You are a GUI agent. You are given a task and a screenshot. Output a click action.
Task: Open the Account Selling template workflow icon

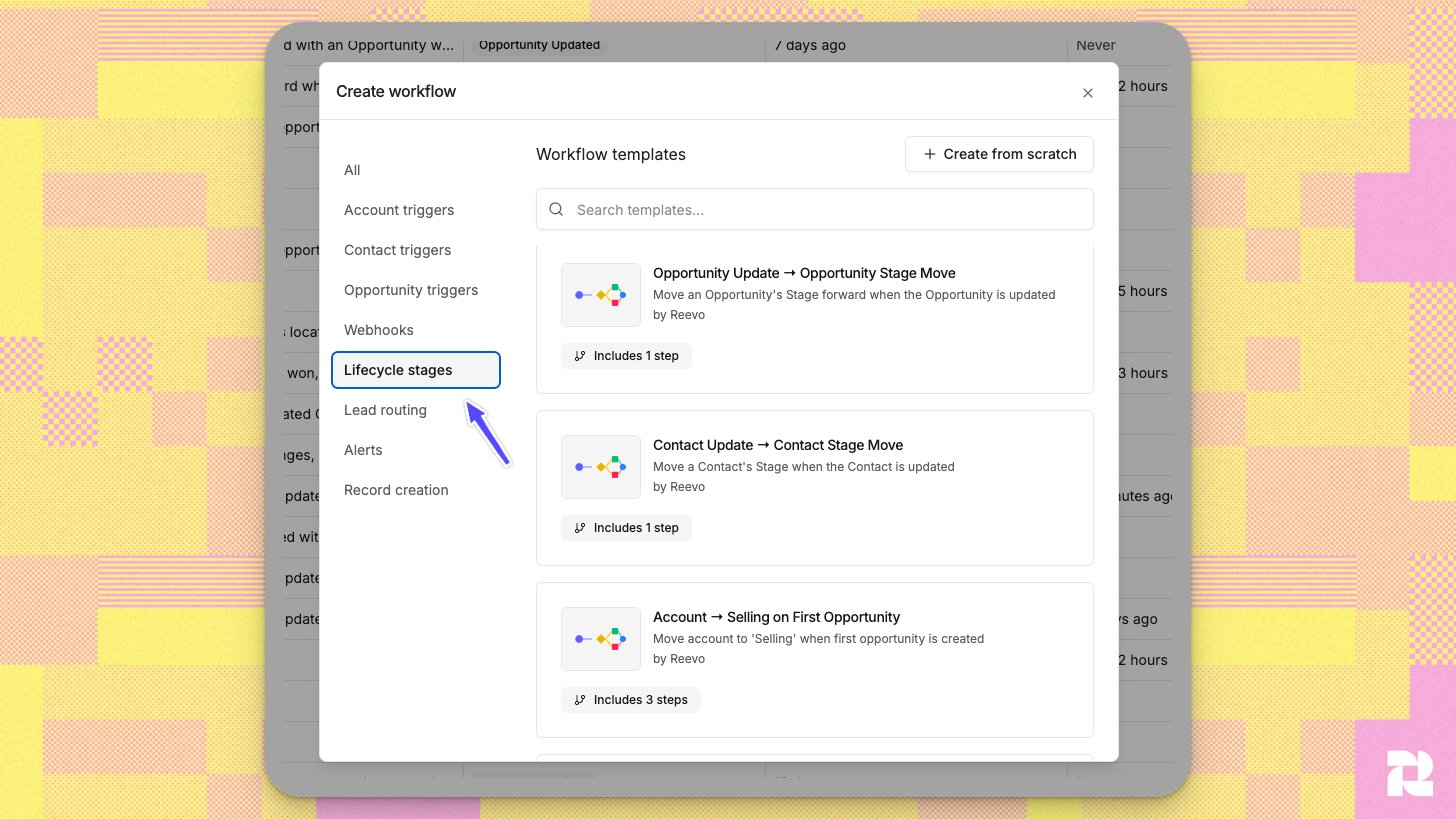click(600, 639)
